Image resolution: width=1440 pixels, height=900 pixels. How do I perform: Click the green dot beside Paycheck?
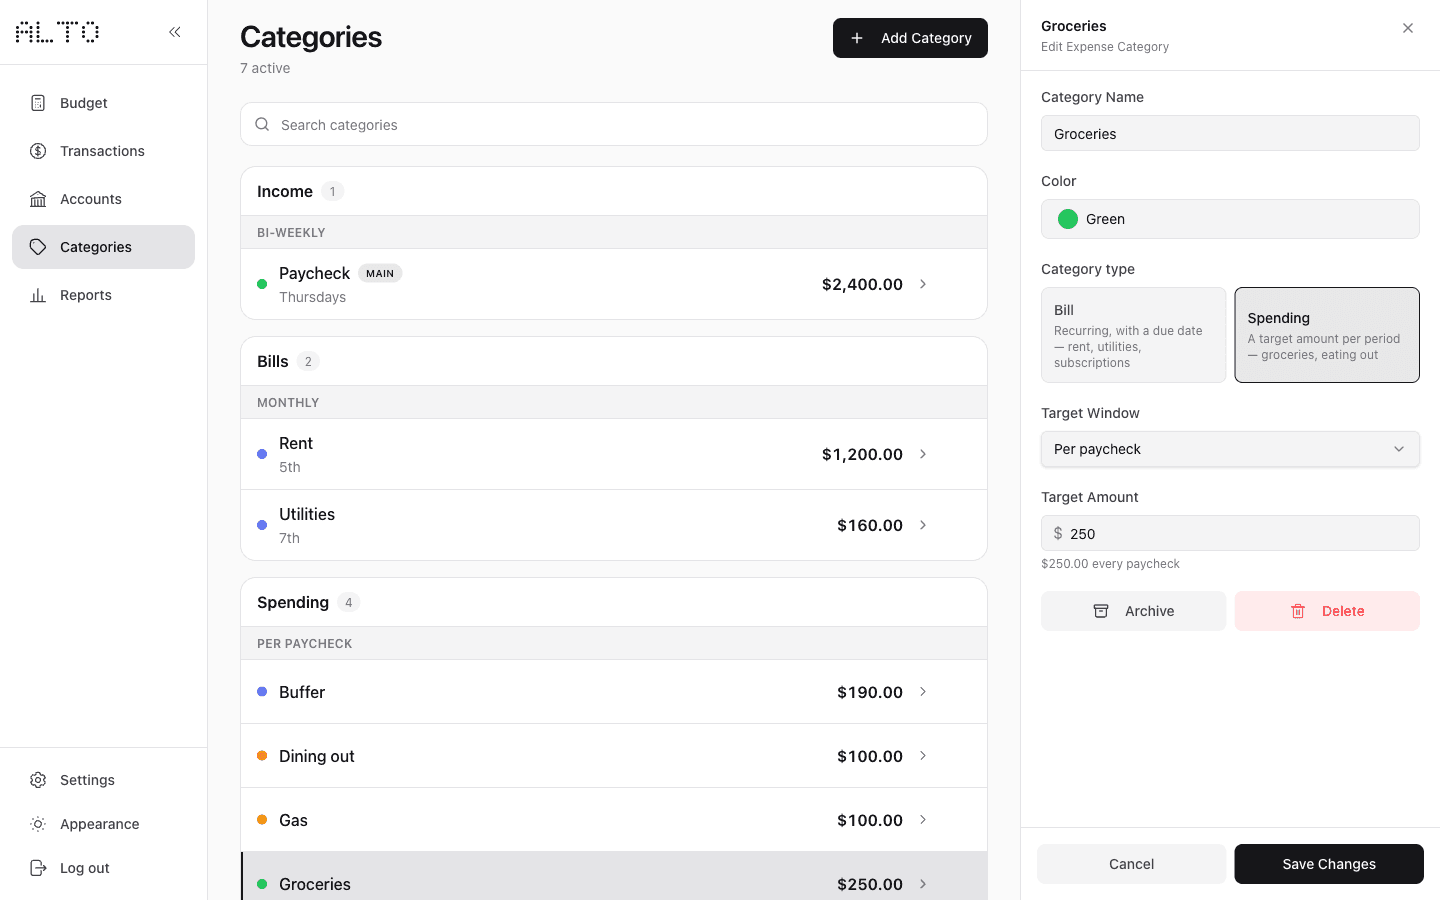pos(262,284)
